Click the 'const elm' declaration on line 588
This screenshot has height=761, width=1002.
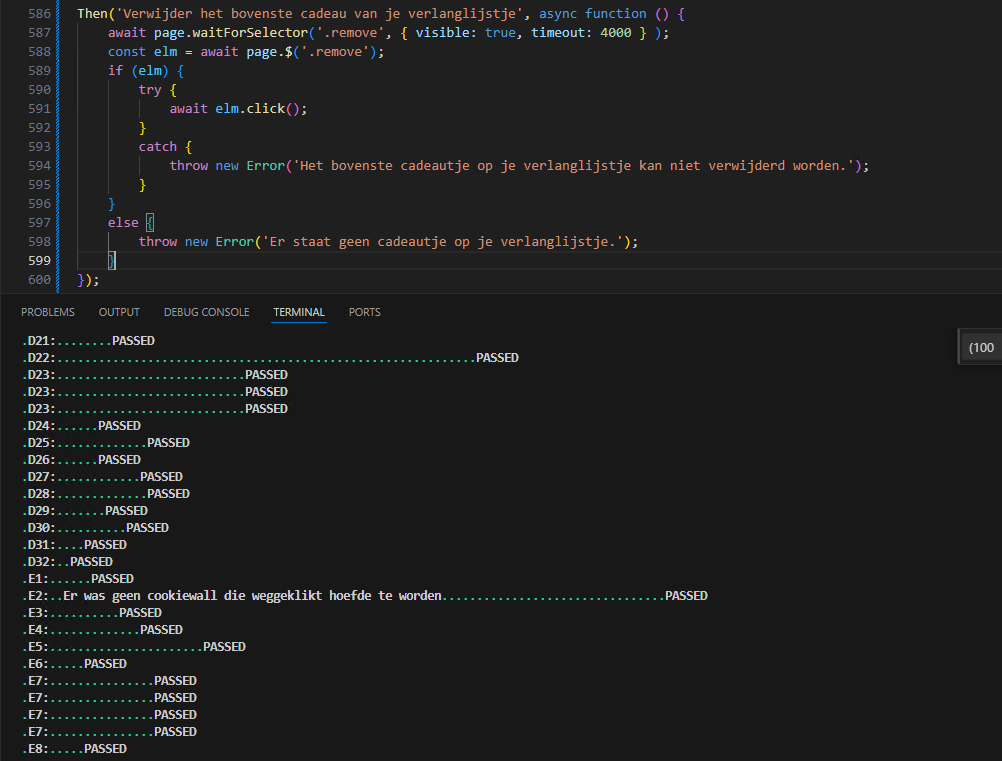pos(143,52)
